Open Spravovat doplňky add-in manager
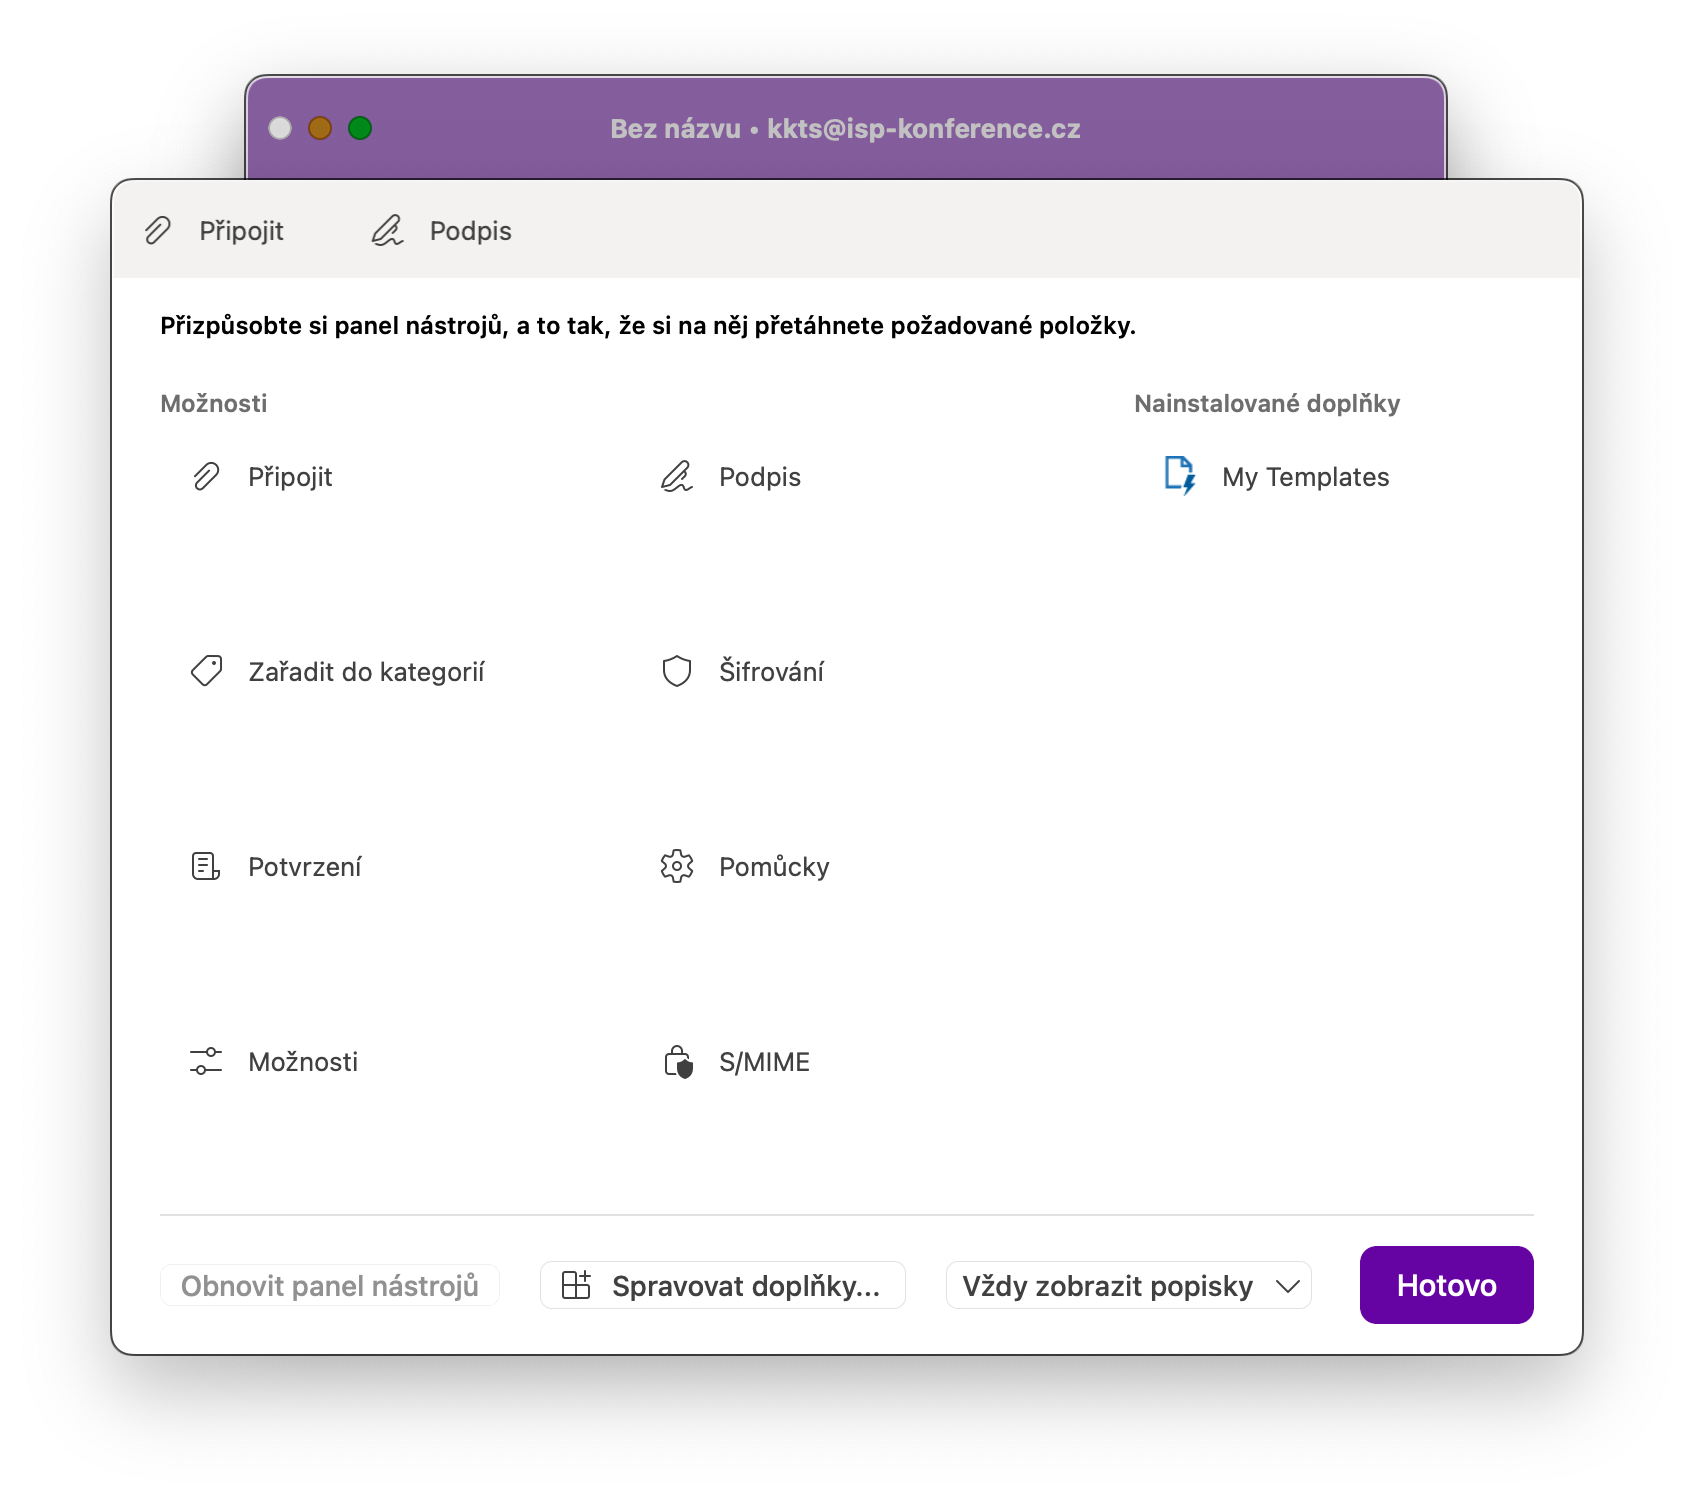The width and height of the screenshot is (1694, 1502). point(722,1285)
